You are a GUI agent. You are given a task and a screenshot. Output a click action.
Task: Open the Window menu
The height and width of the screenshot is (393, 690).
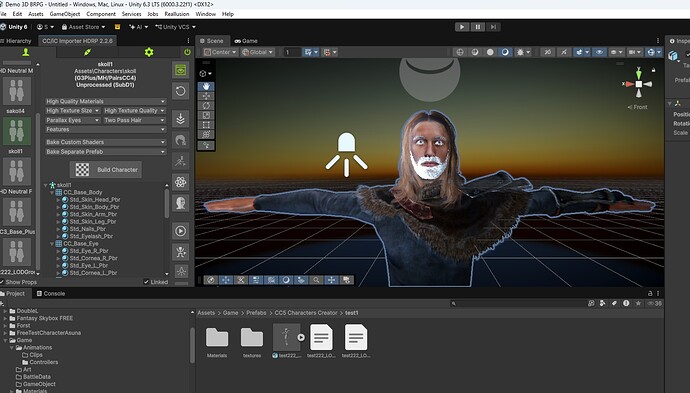click(206, 14)
